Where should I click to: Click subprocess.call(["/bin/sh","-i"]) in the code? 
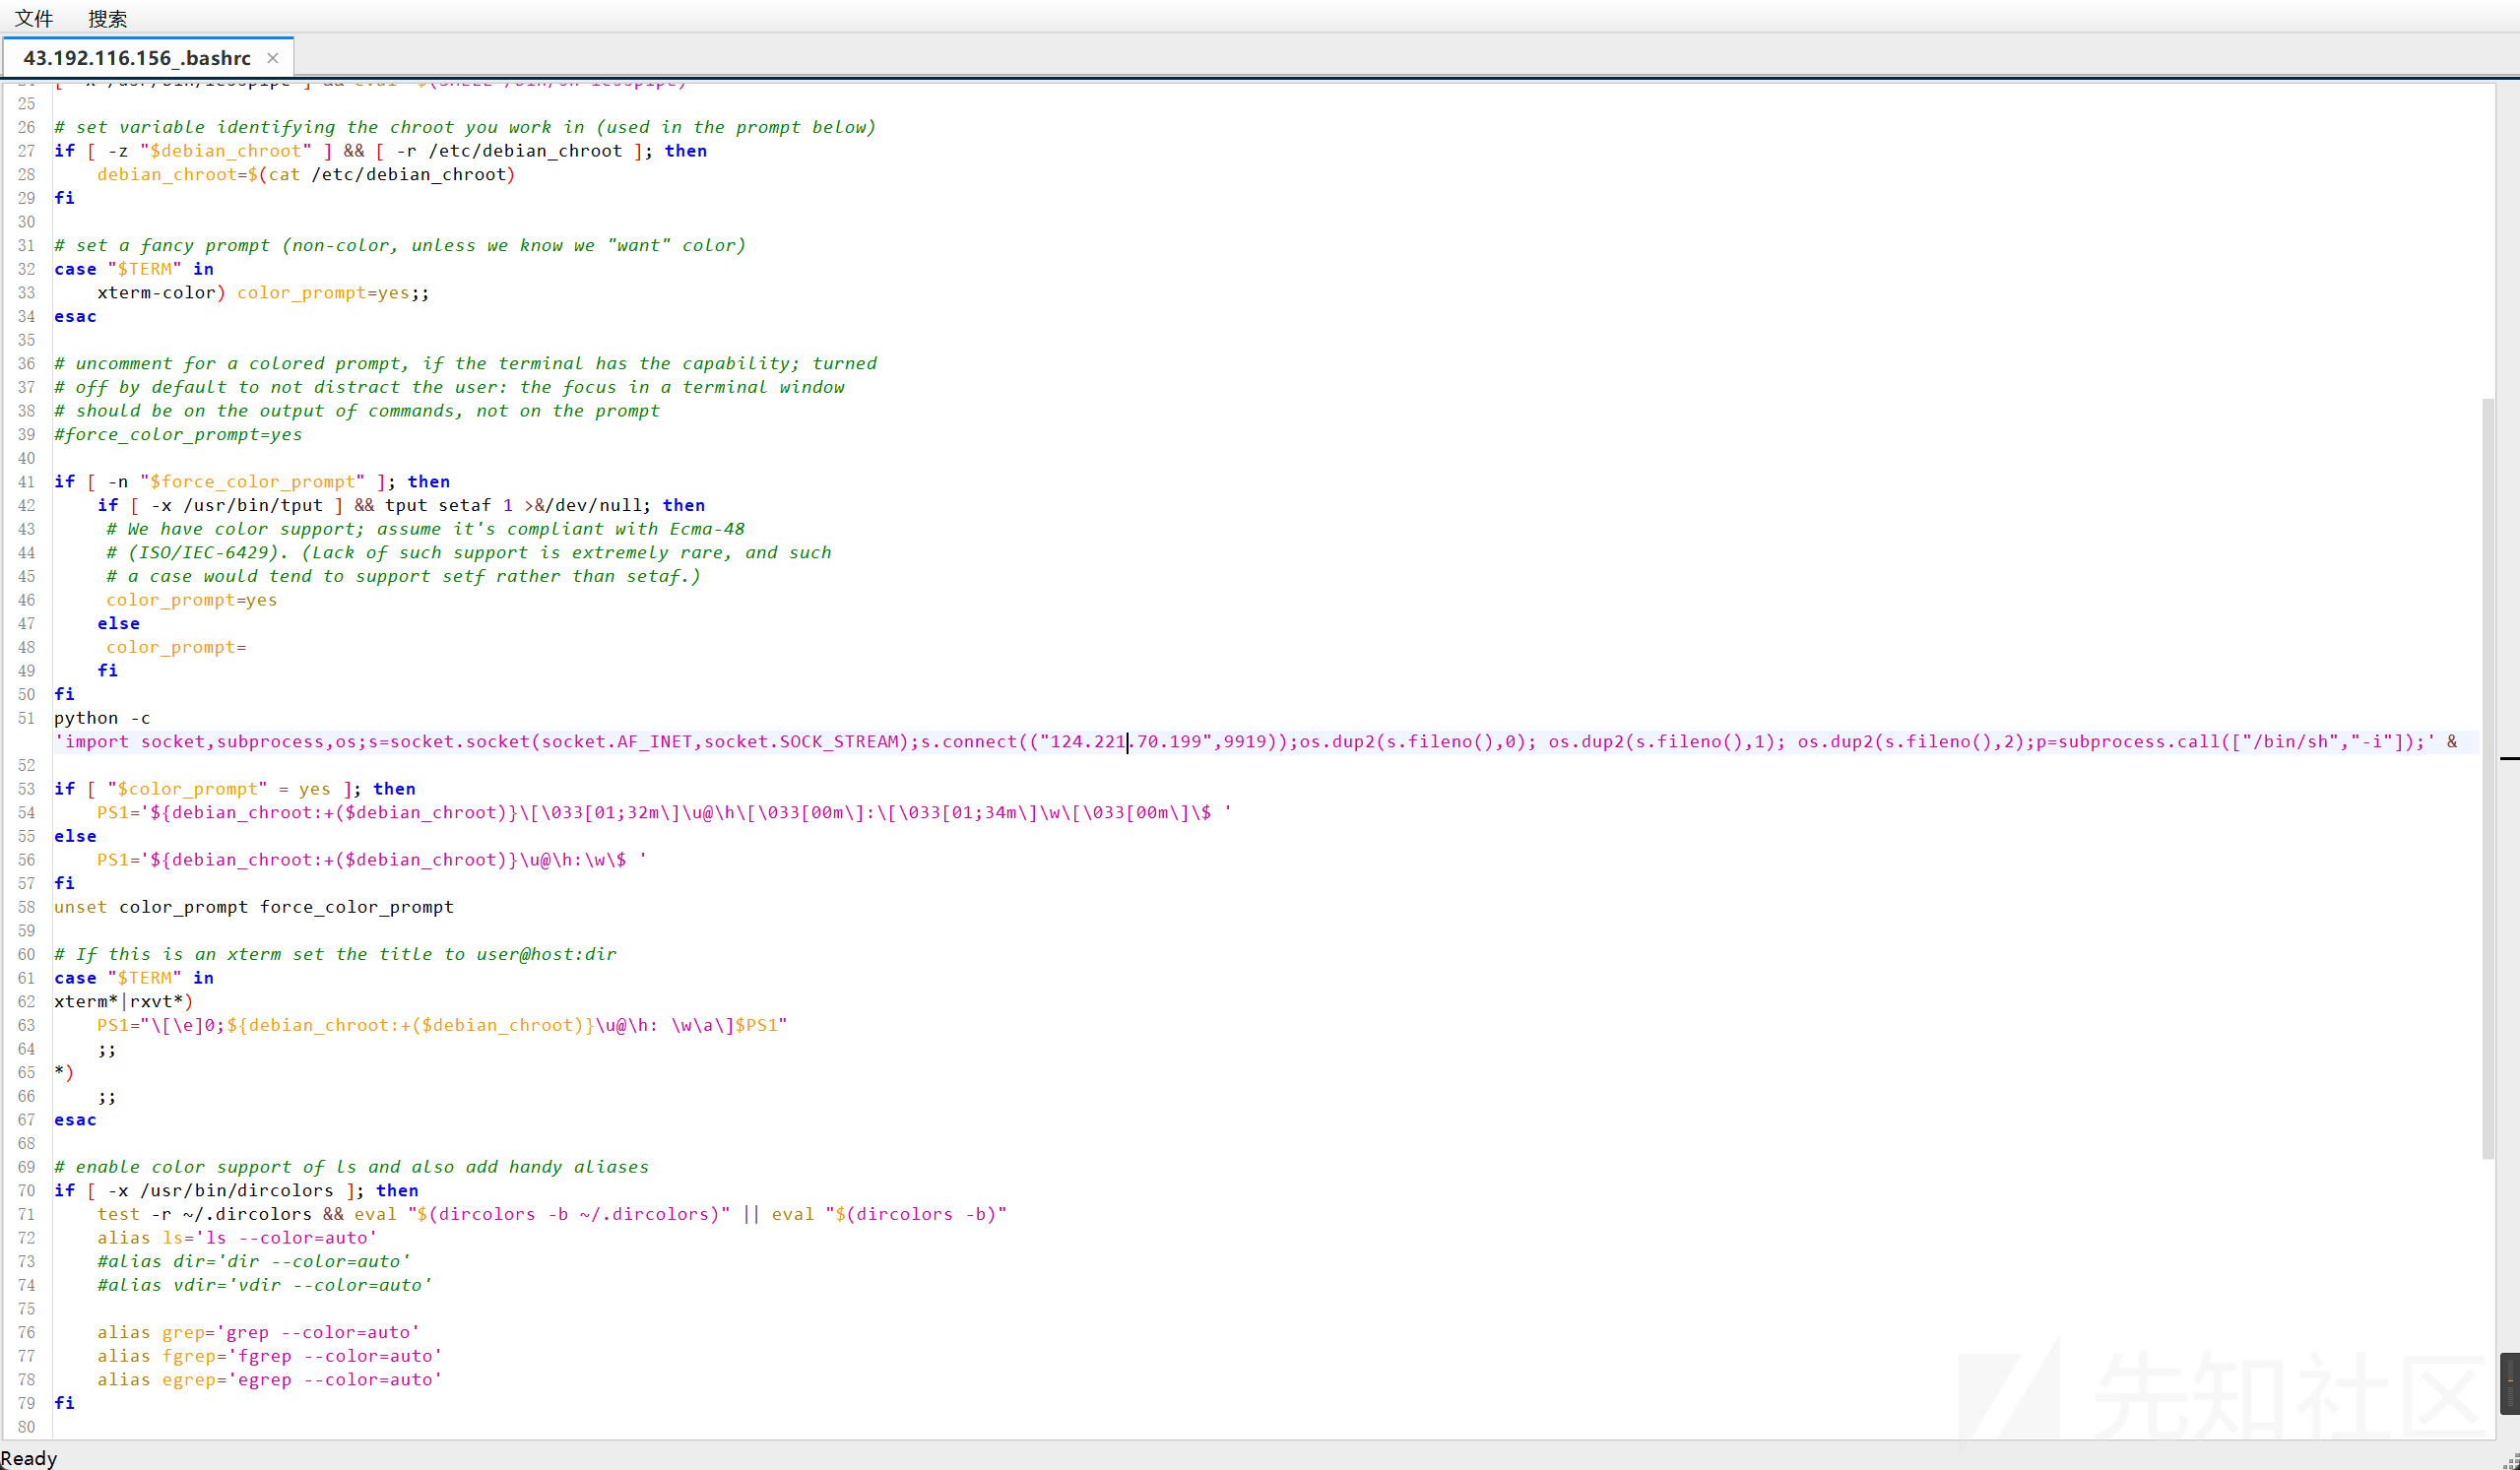(2230, 741)
